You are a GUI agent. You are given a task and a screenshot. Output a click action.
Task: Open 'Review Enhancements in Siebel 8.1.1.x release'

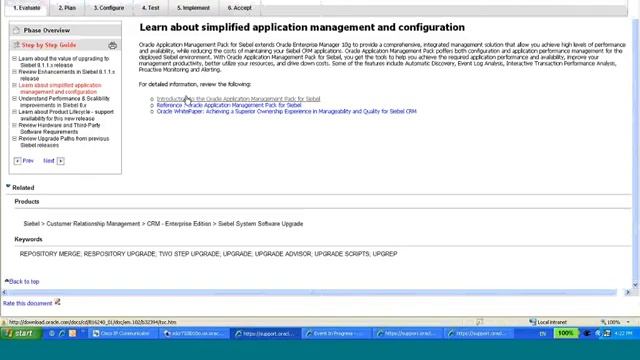[67, 75]
